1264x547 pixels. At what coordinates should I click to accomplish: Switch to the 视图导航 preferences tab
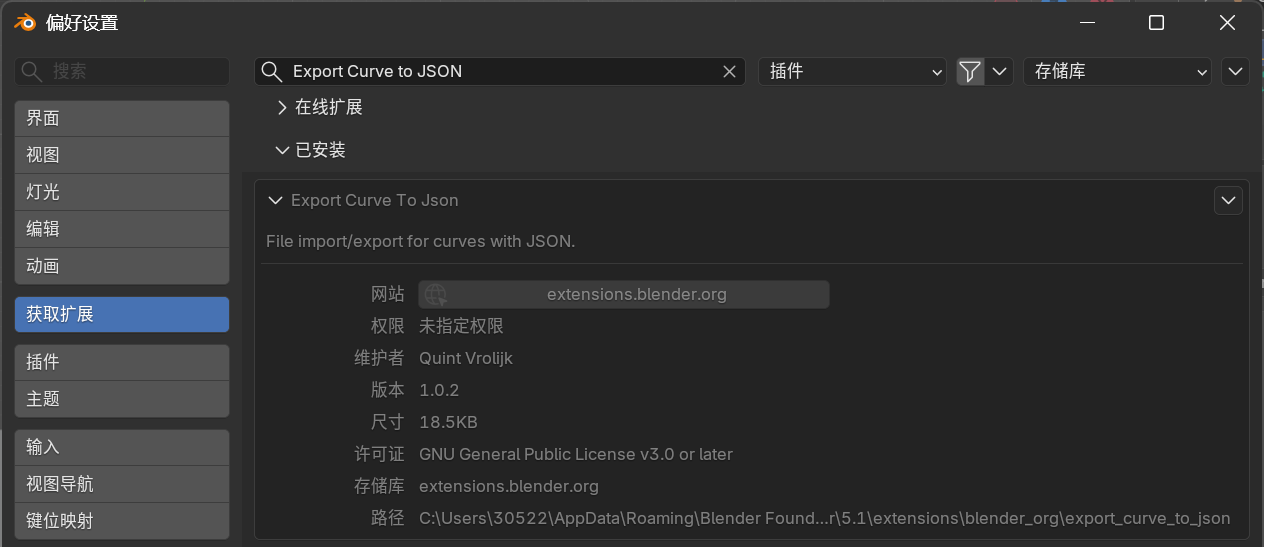point(122,484)
